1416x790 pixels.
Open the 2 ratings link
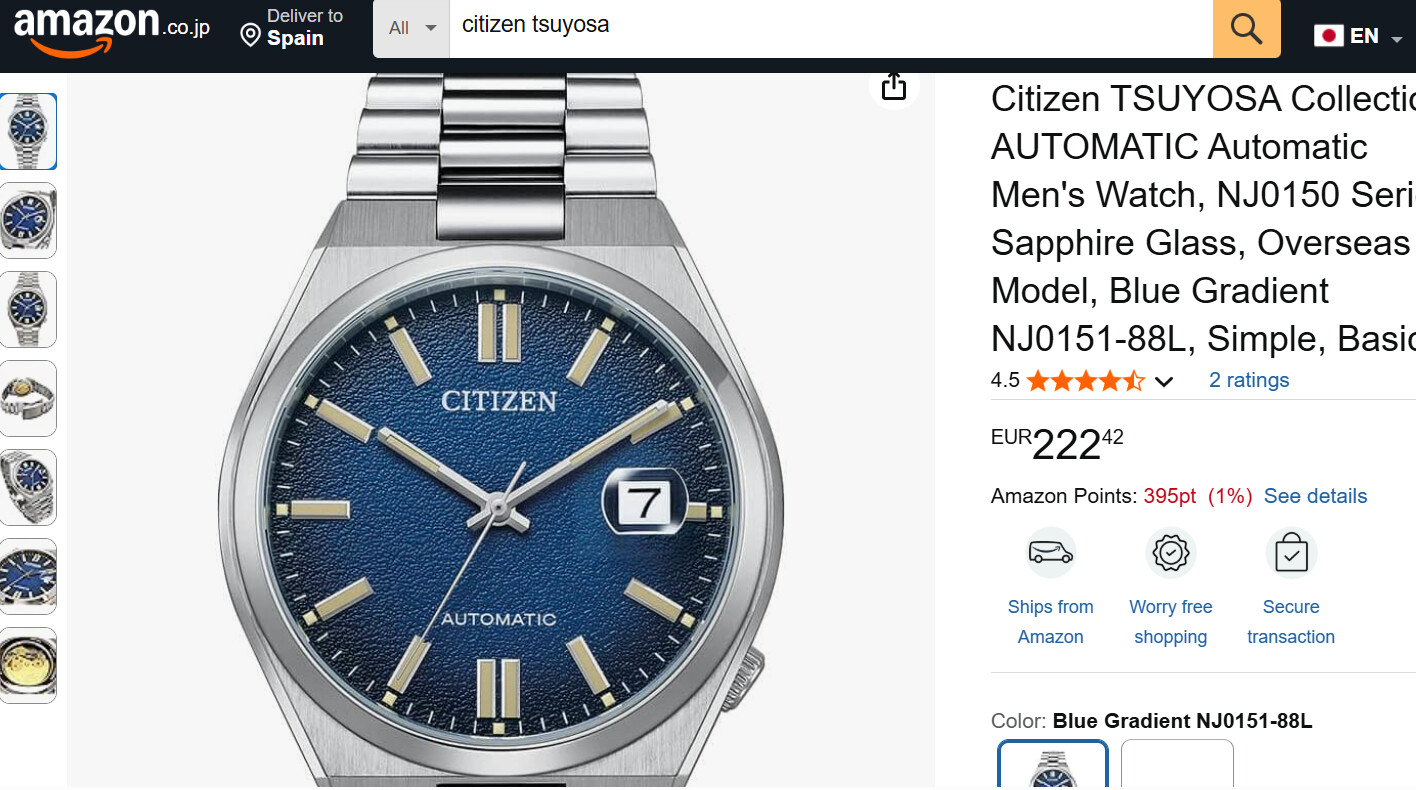click(1248, 380)
